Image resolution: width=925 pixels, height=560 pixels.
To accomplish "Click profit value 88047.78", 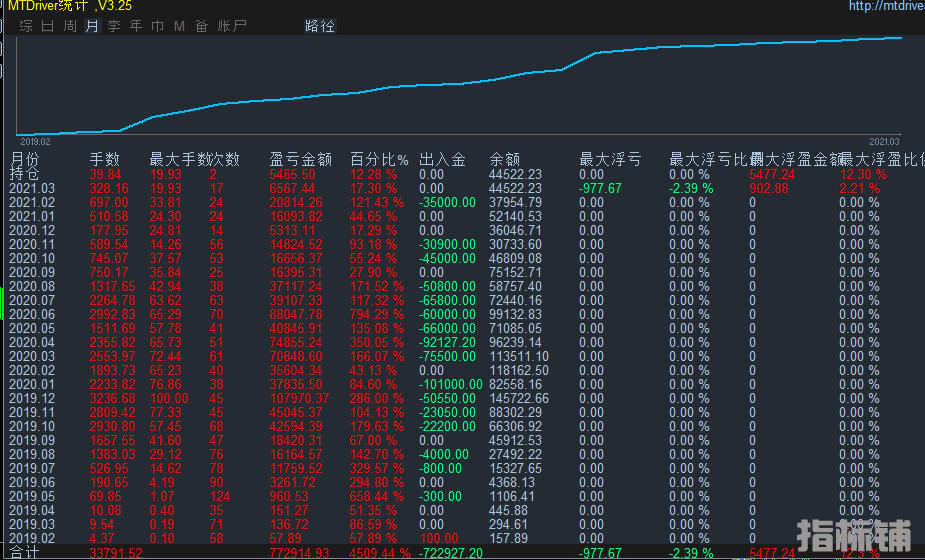I will [296, 315].
